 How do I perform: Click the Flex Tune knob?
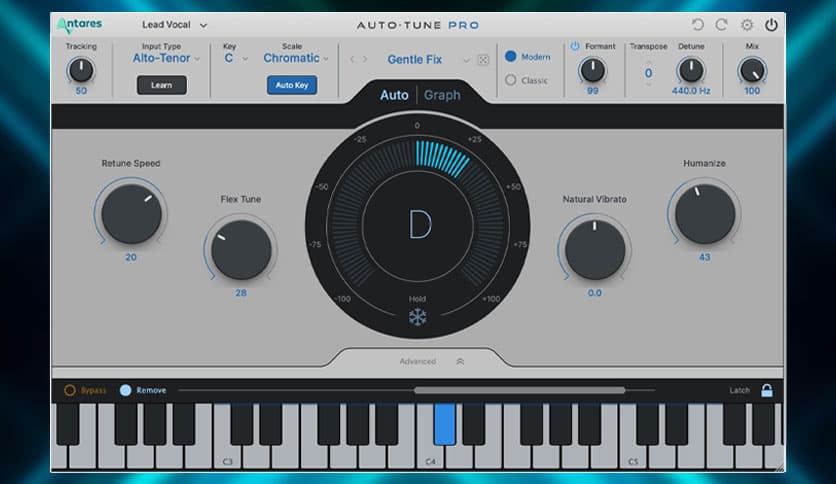241,249
